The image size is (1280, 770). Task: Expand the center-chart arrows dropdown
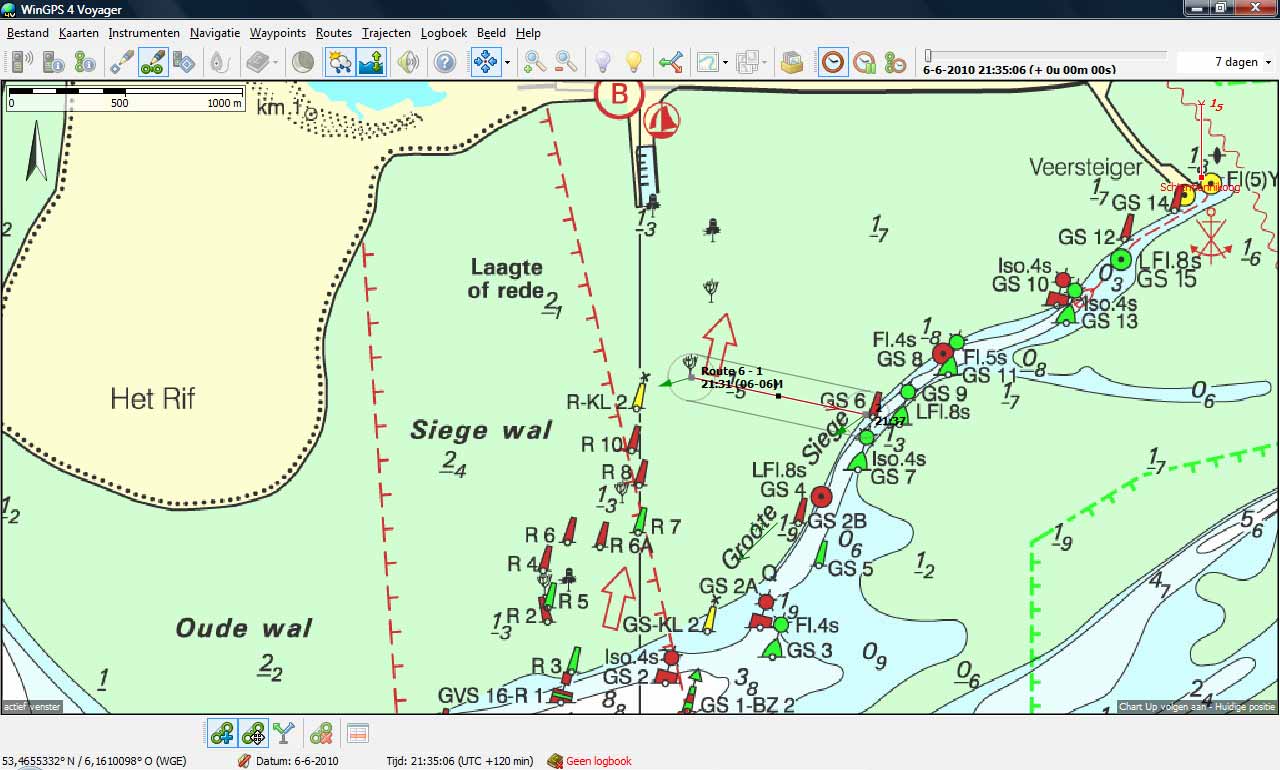(508, 62)
